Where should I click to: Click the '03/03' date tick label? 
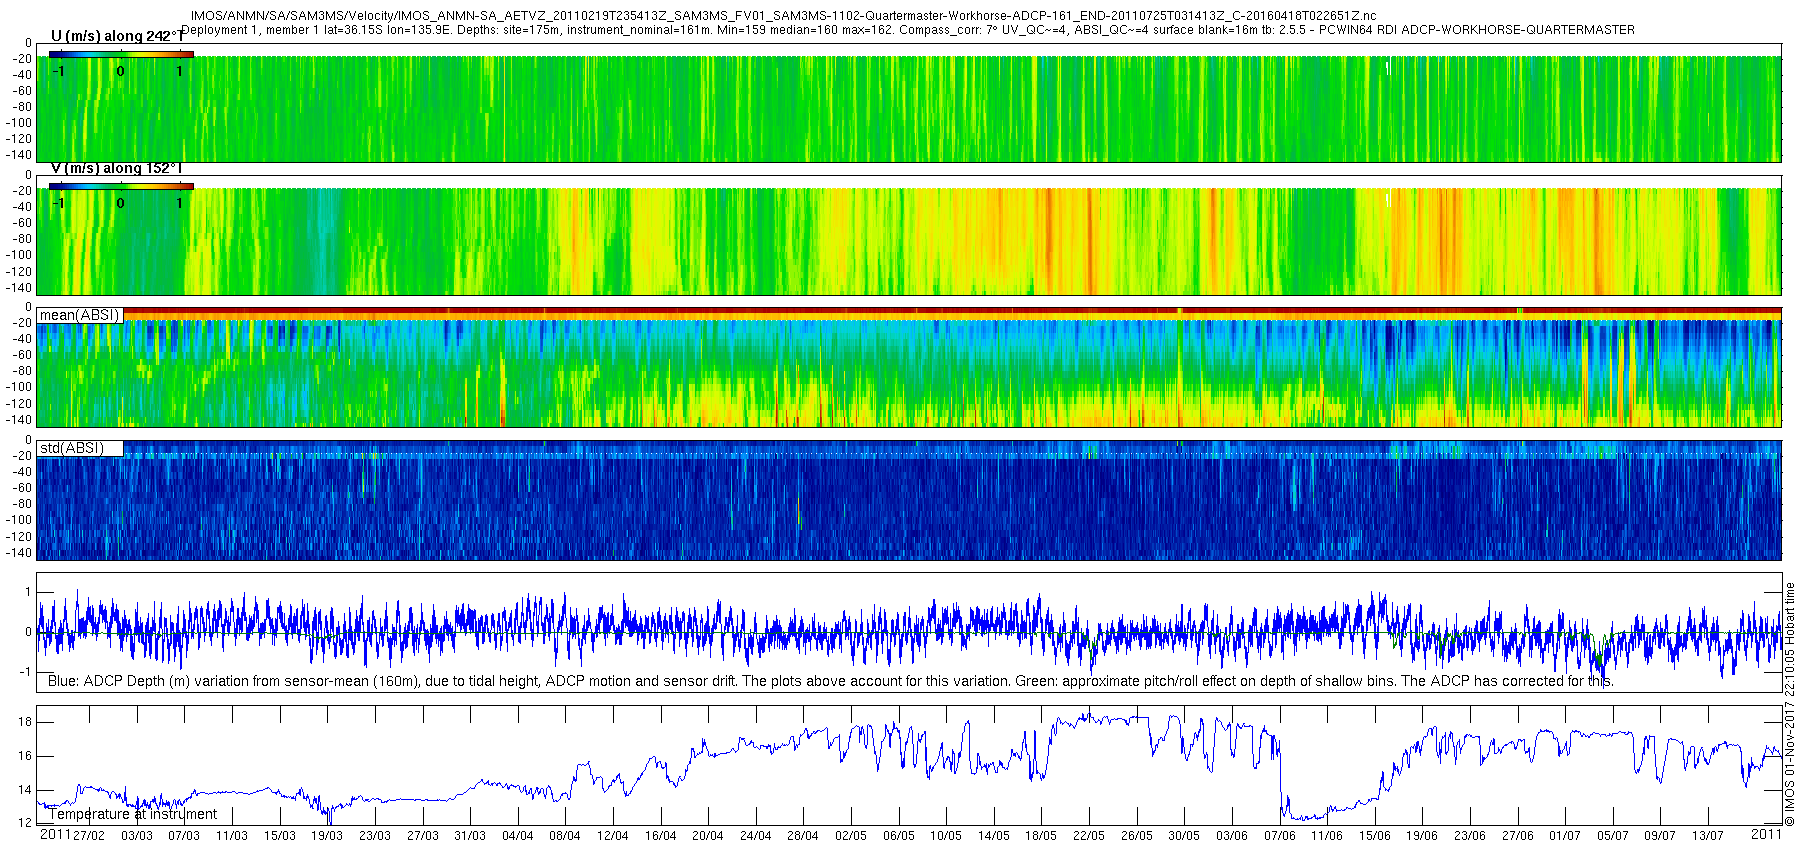pyautogui.click(x=137, y=836)
